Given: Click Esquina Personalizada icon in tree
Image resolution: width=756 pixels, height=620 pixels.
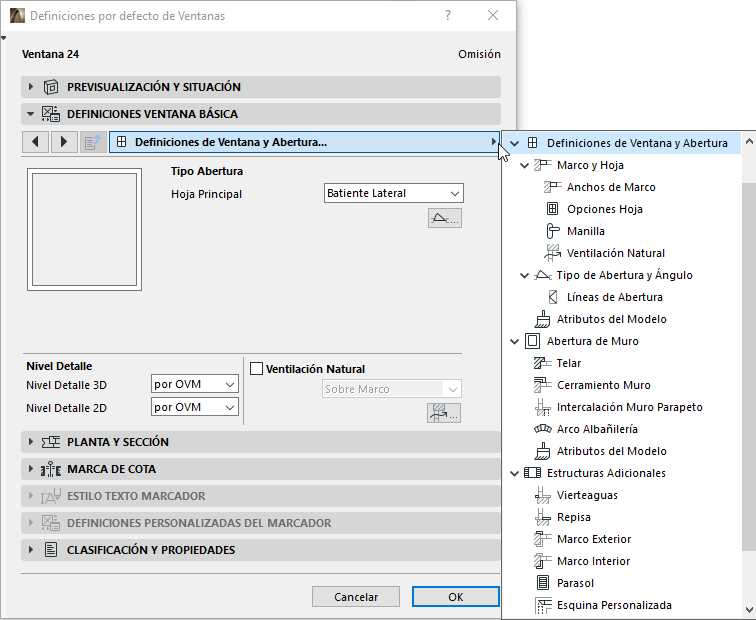Looking at the screenshot, I should click(x=543, y=605).
